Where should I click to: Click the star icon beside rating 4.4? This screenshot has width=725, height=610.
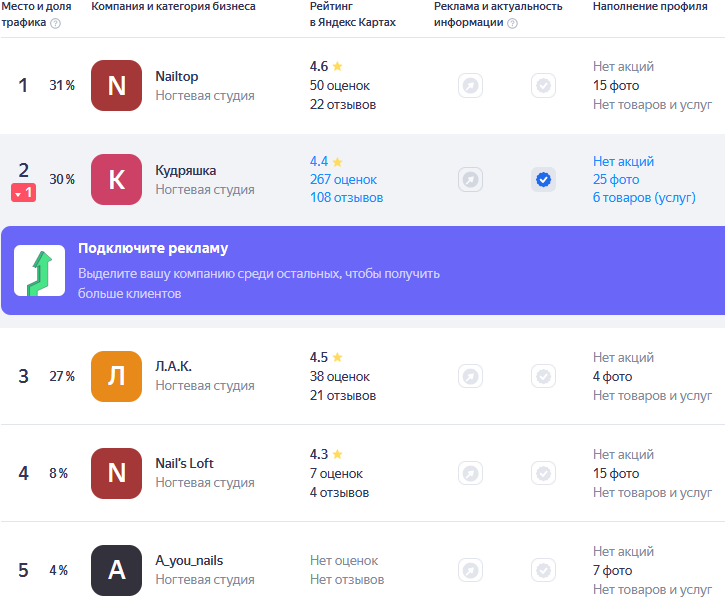(x=338, y=162)
